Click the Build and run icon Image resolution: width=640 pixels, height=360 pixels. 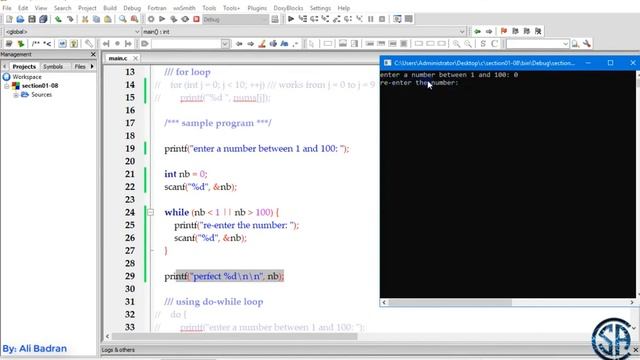tap(173, 19)
